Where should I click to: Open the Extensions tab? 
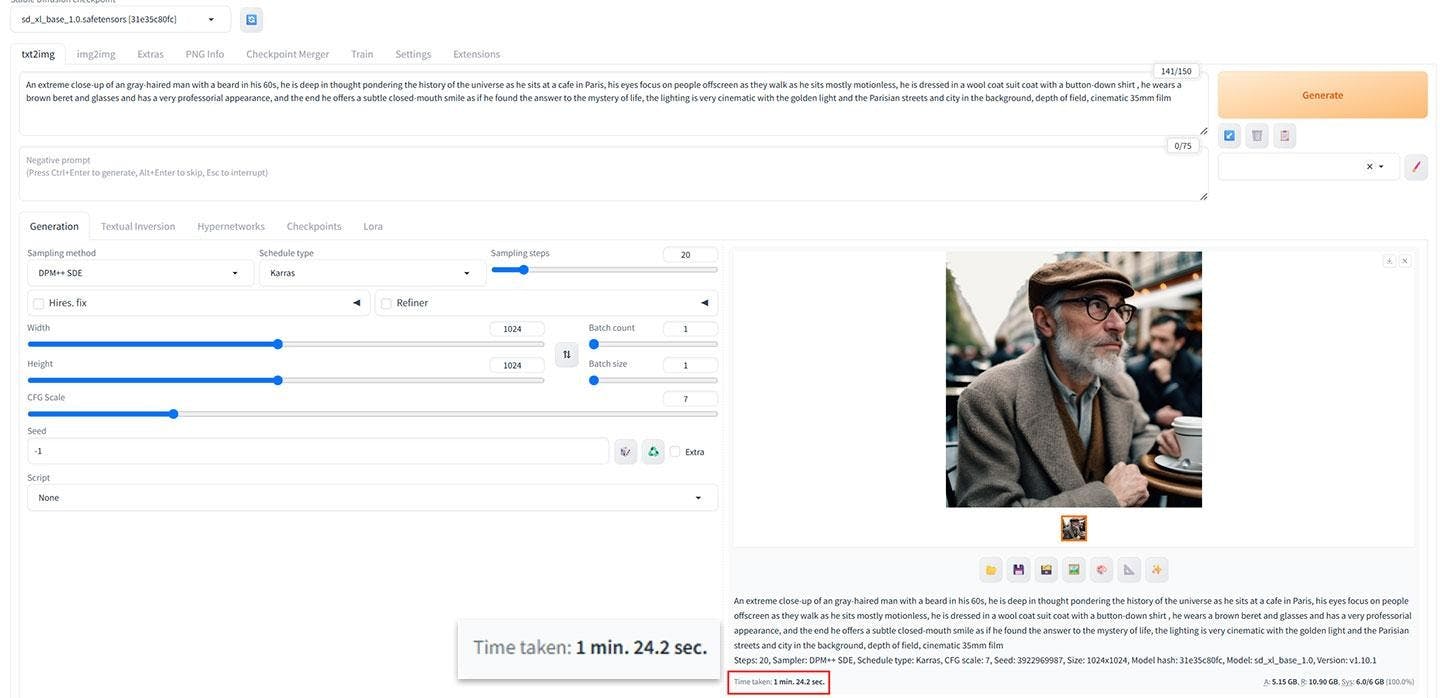pos(477,54)
